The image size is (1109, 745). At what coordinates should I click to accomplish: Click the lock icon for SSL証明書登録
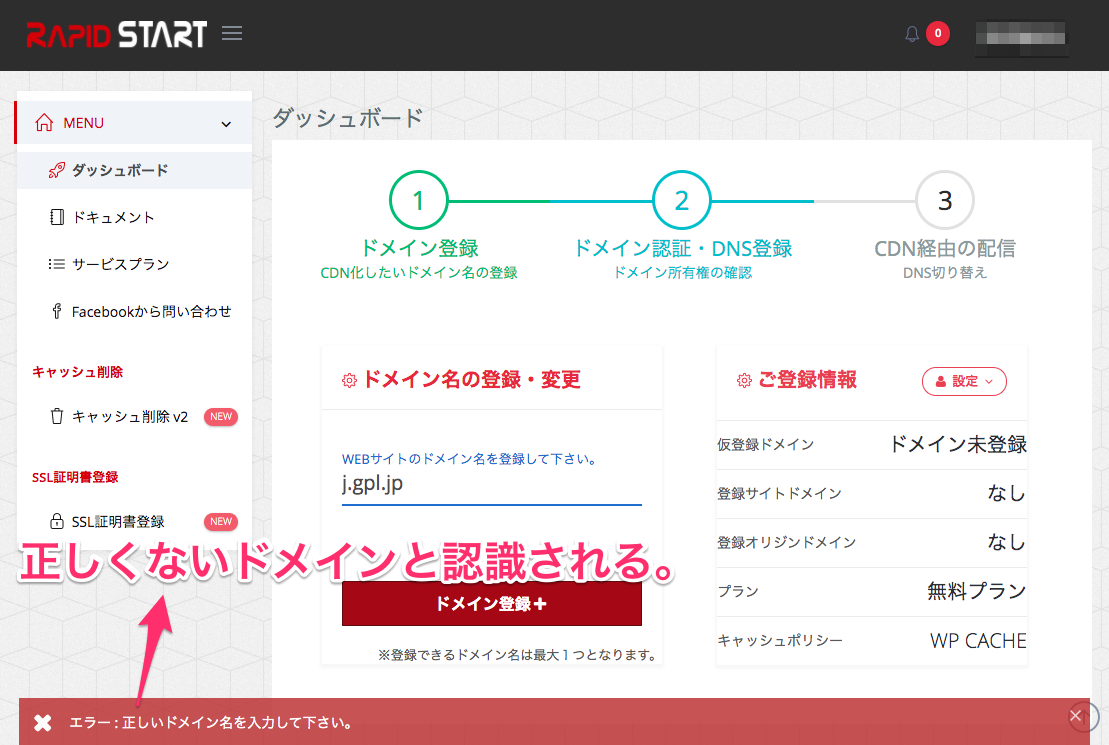[57, 521]
